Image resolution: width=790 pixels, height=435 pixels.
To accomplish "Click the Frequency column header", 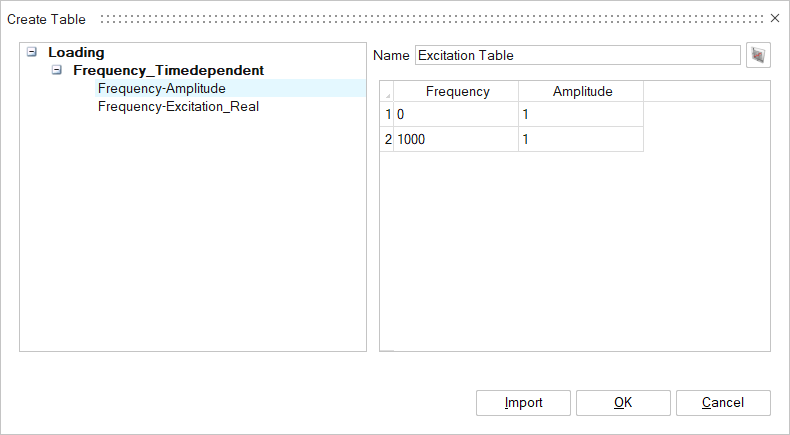I will tap(457, 91).
